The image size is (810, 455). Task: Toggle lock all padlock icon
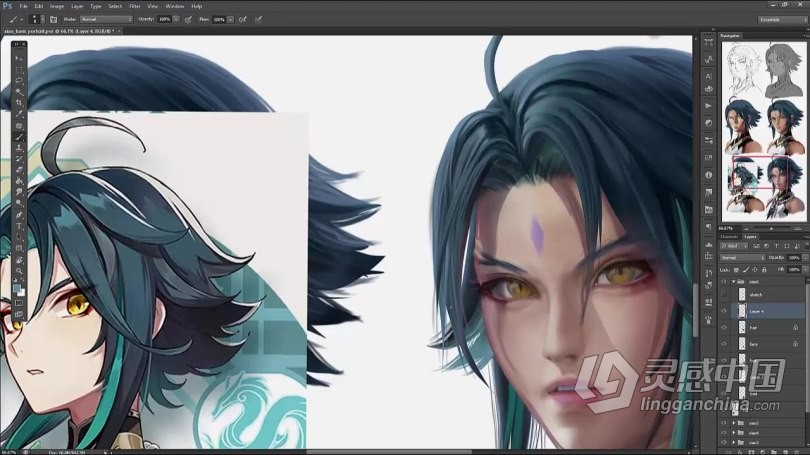point(764,270)
